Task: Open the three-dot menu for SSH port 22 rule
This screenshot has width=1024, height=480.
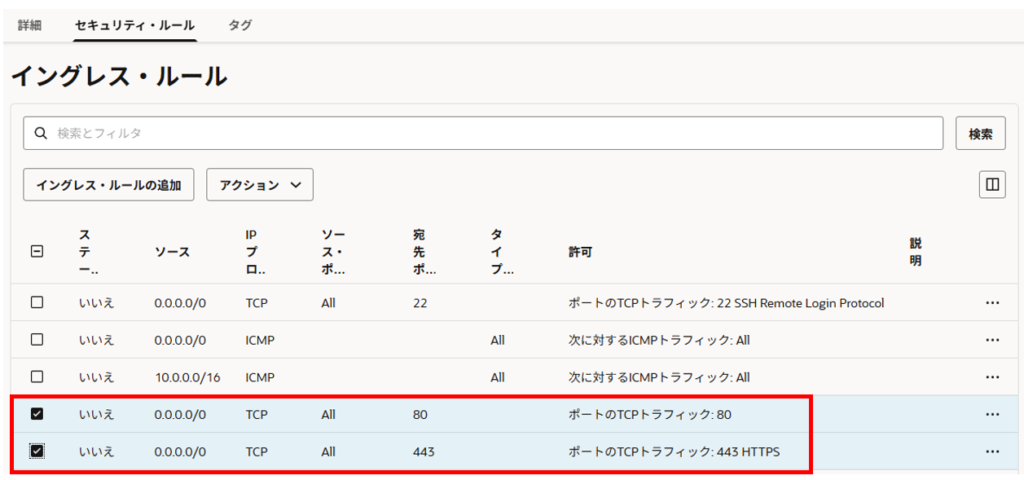Action: point(992,303)
